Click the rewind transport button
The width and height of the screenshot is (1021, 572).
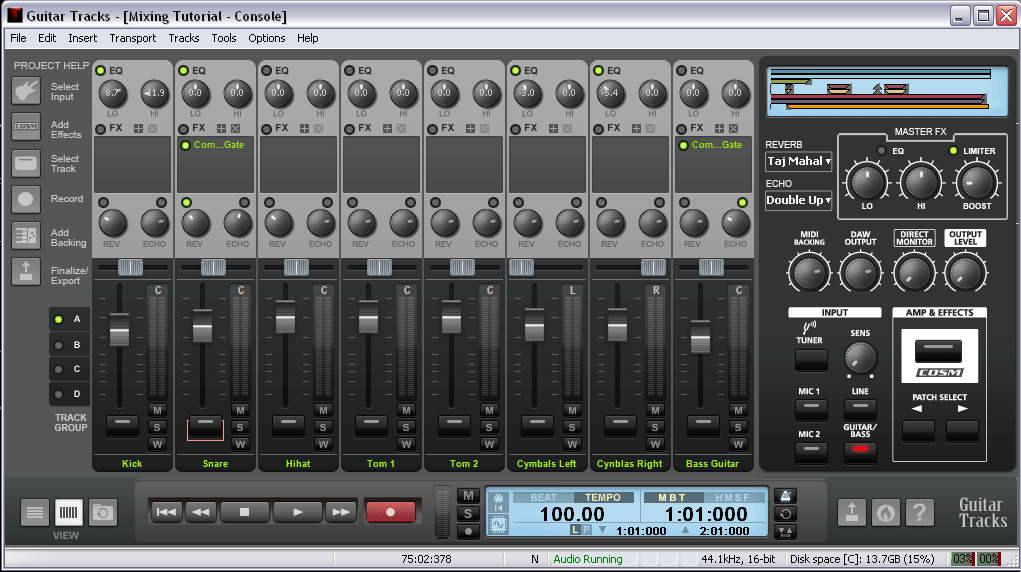[x=201, y=512]
